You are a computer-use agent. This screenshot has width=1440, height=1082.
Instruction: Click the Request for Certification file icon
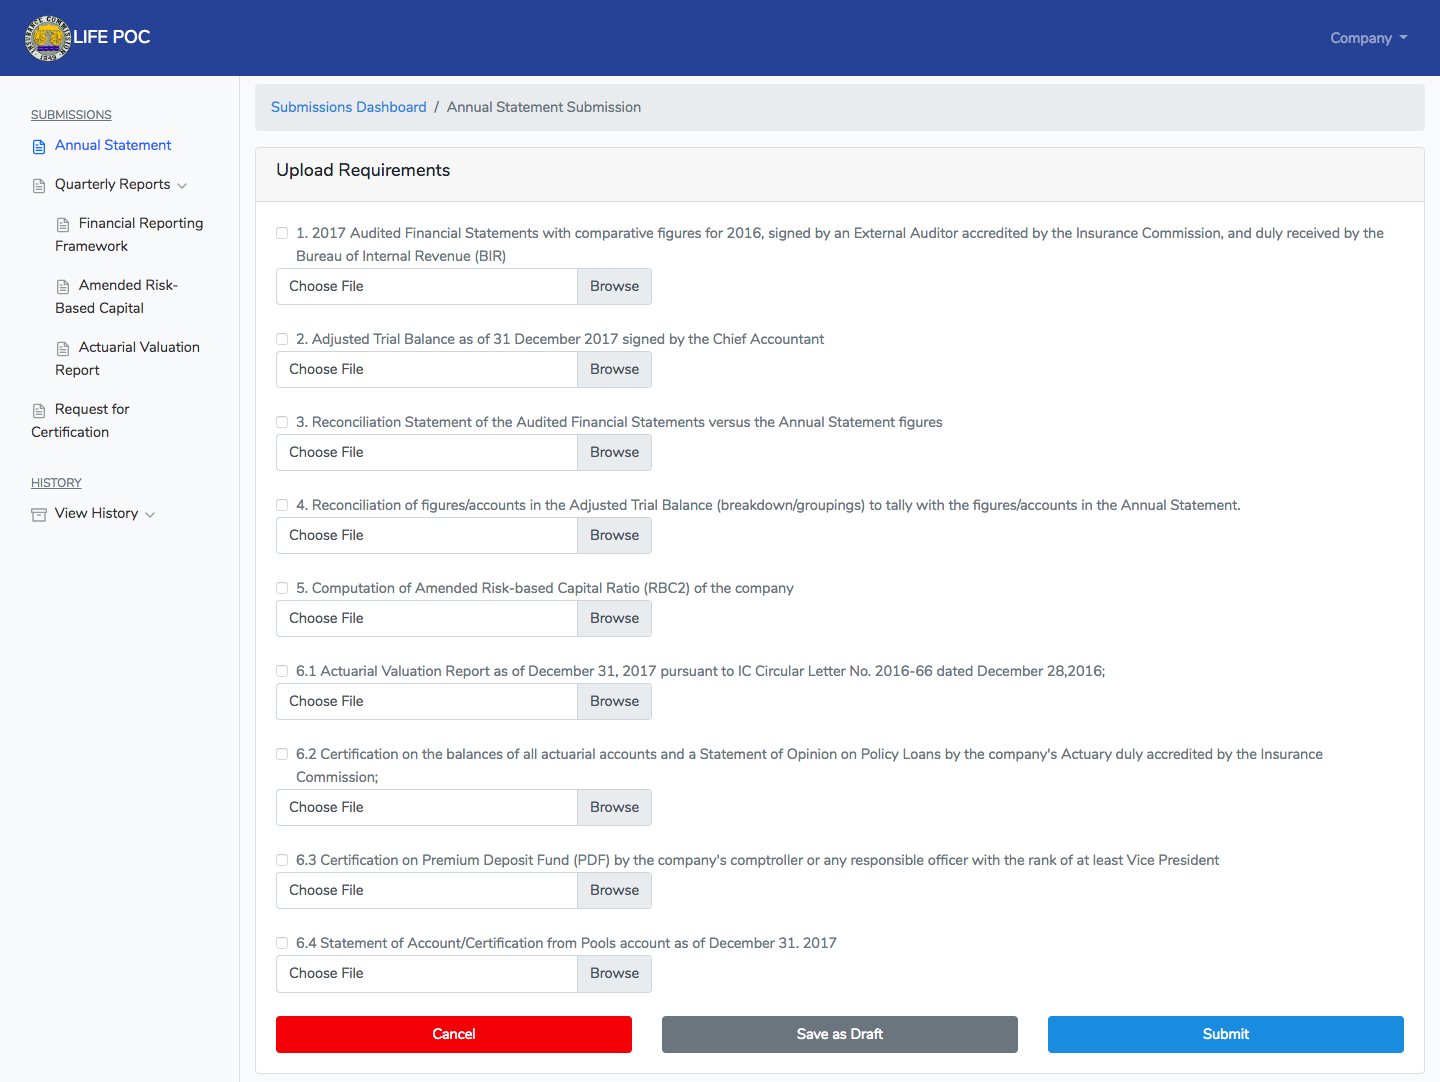[x=39, y=411]
